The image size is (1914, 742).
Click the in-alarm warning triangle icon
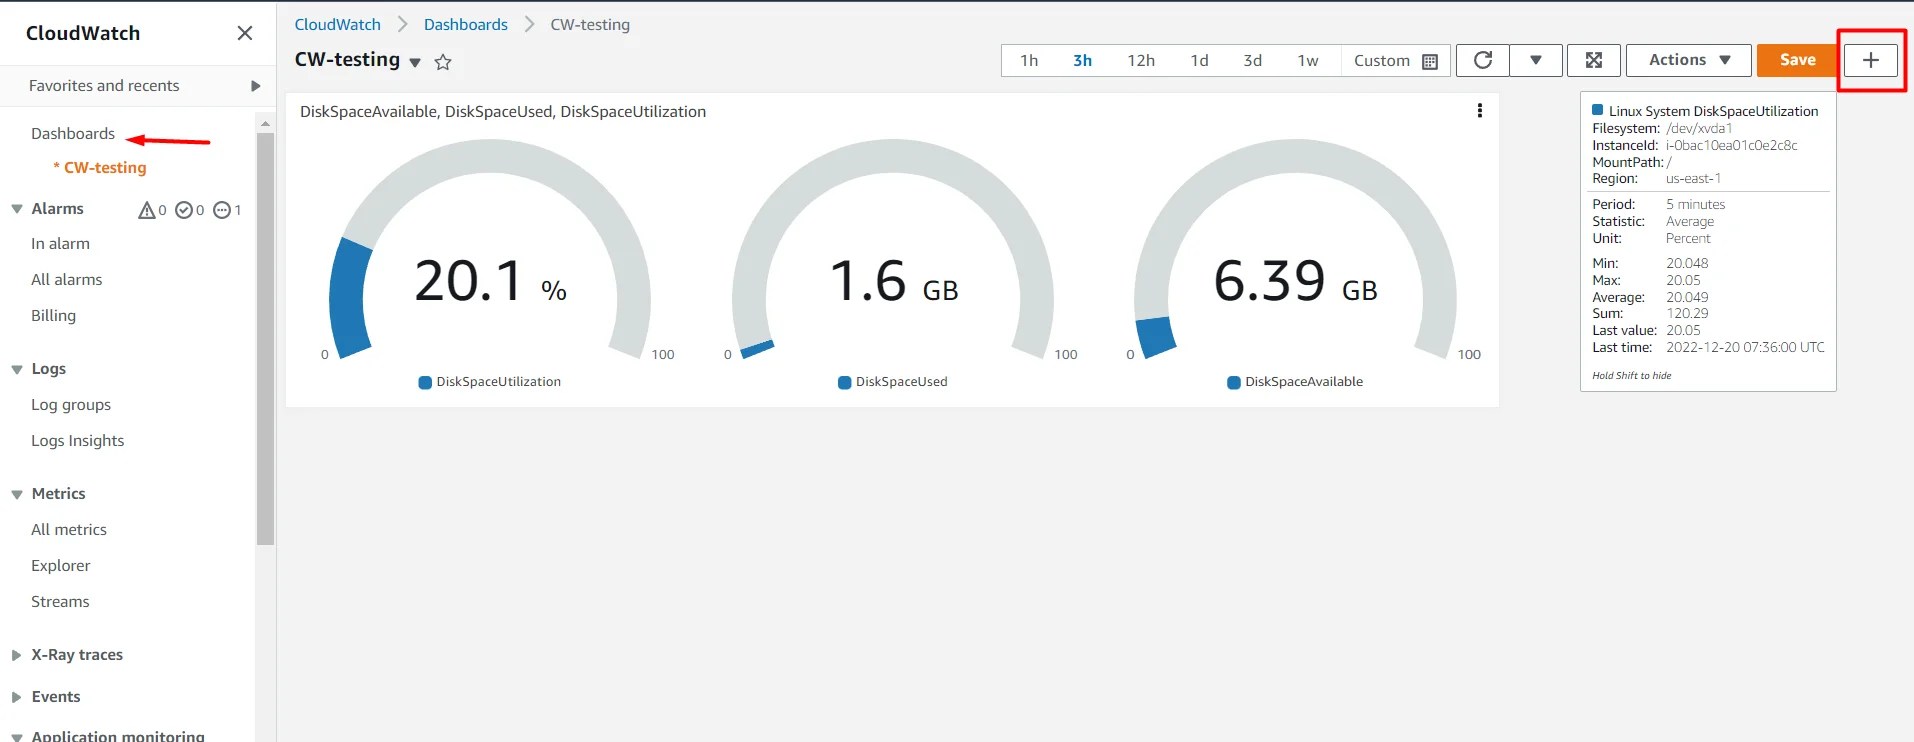tap(147, 210)
